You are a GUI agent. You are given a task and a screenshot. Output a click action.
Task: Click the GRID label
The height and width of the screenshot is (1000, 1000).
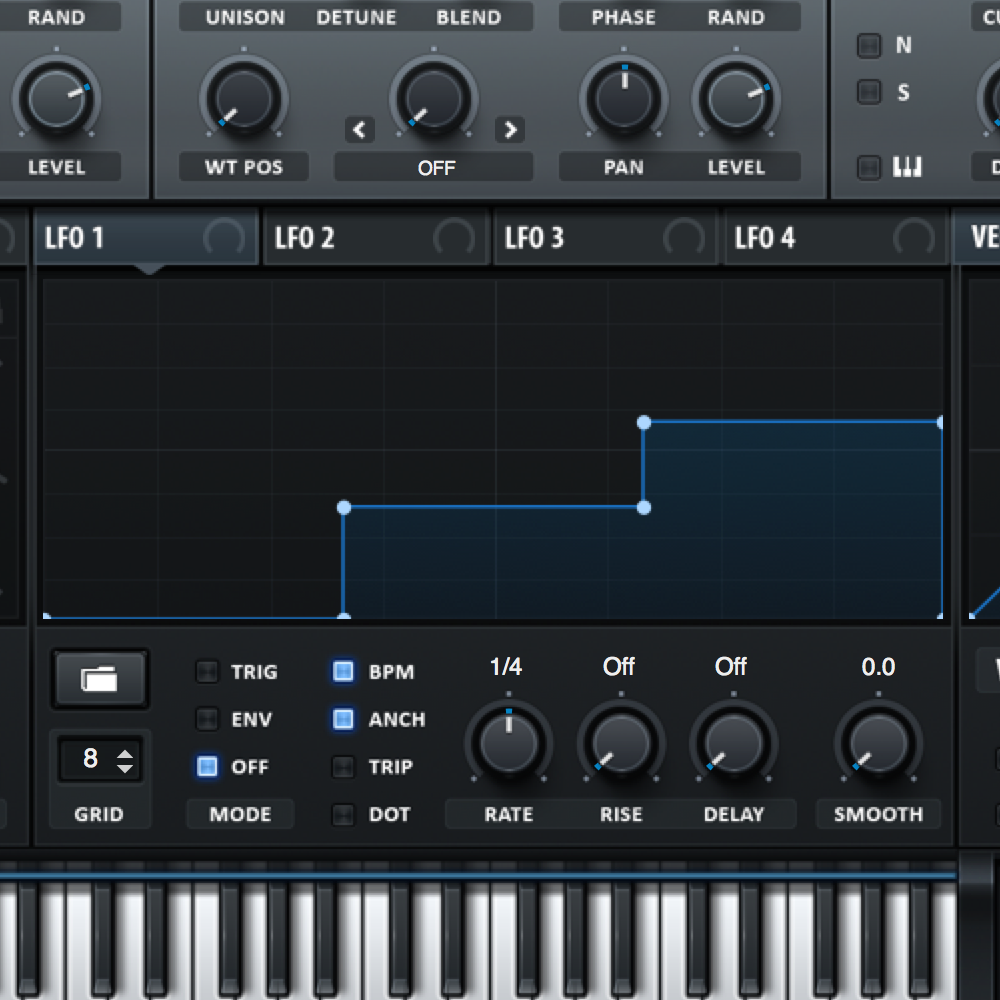[x=99, y=814]
